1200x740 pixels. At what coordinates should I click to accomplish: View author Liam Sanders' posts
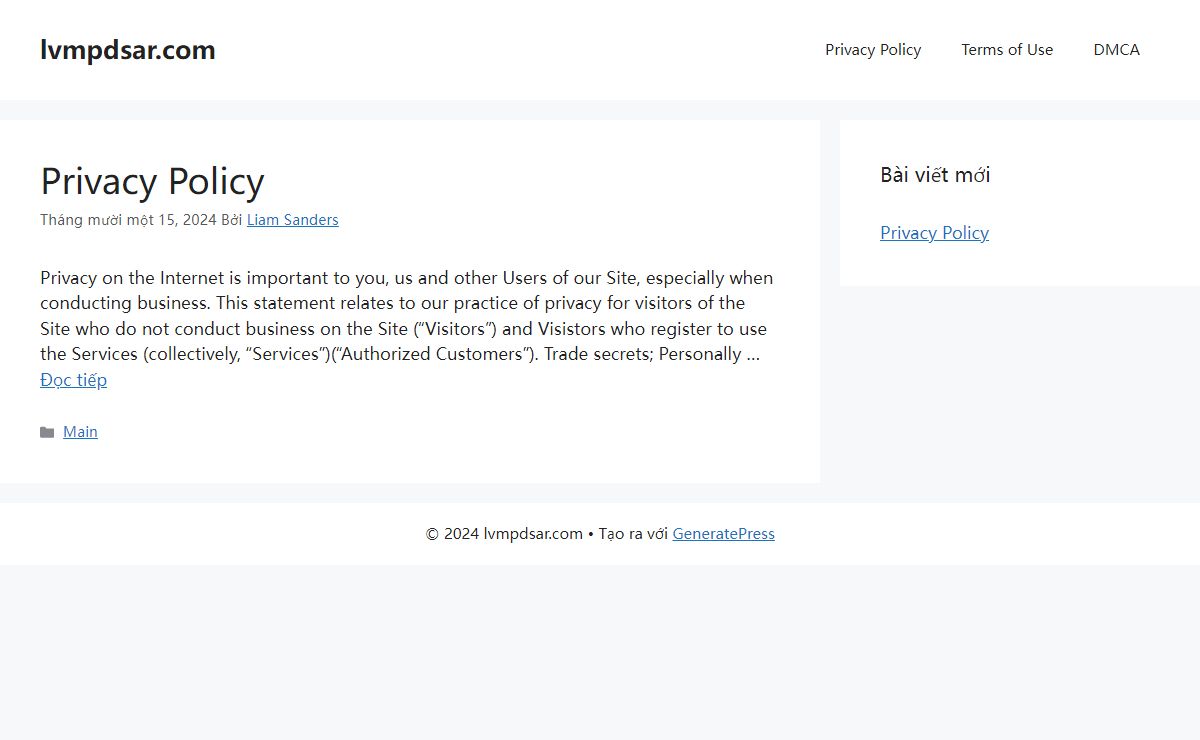[293, 220]
